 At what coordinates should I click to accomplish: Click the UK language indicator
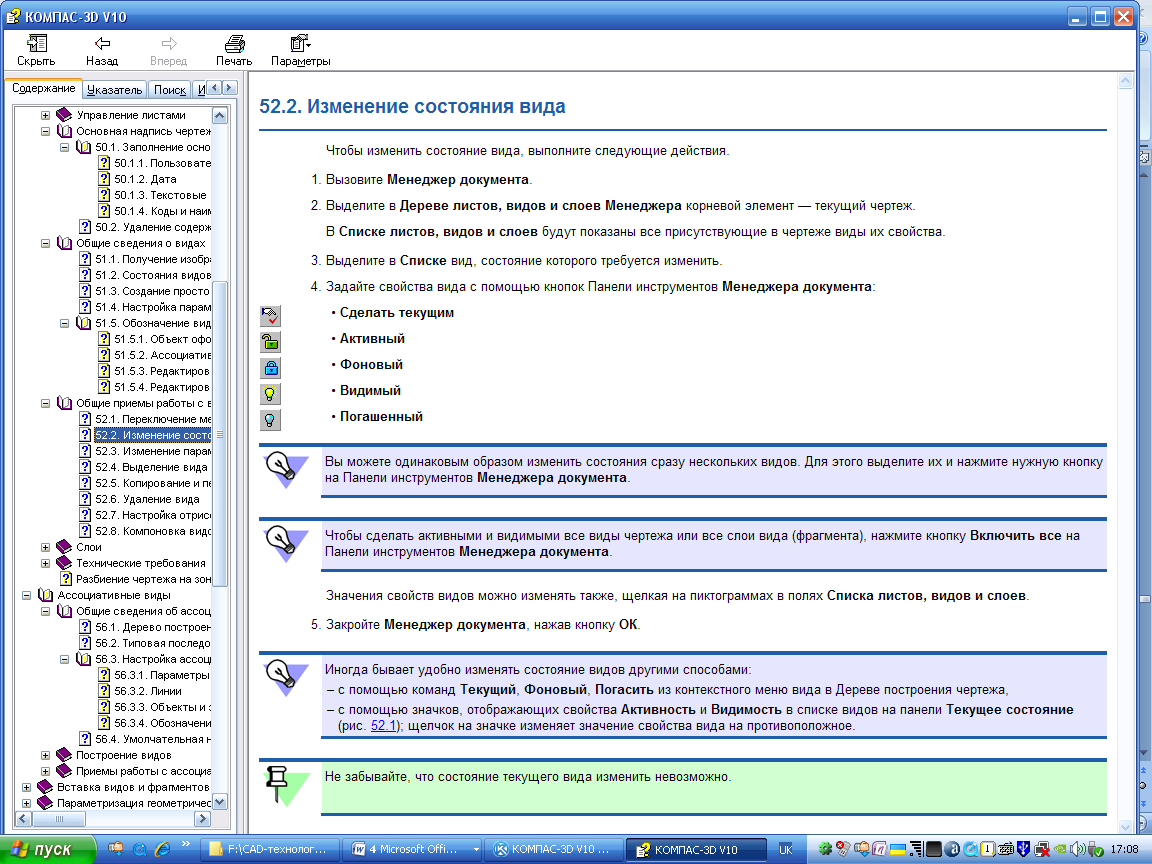[785, 850]
